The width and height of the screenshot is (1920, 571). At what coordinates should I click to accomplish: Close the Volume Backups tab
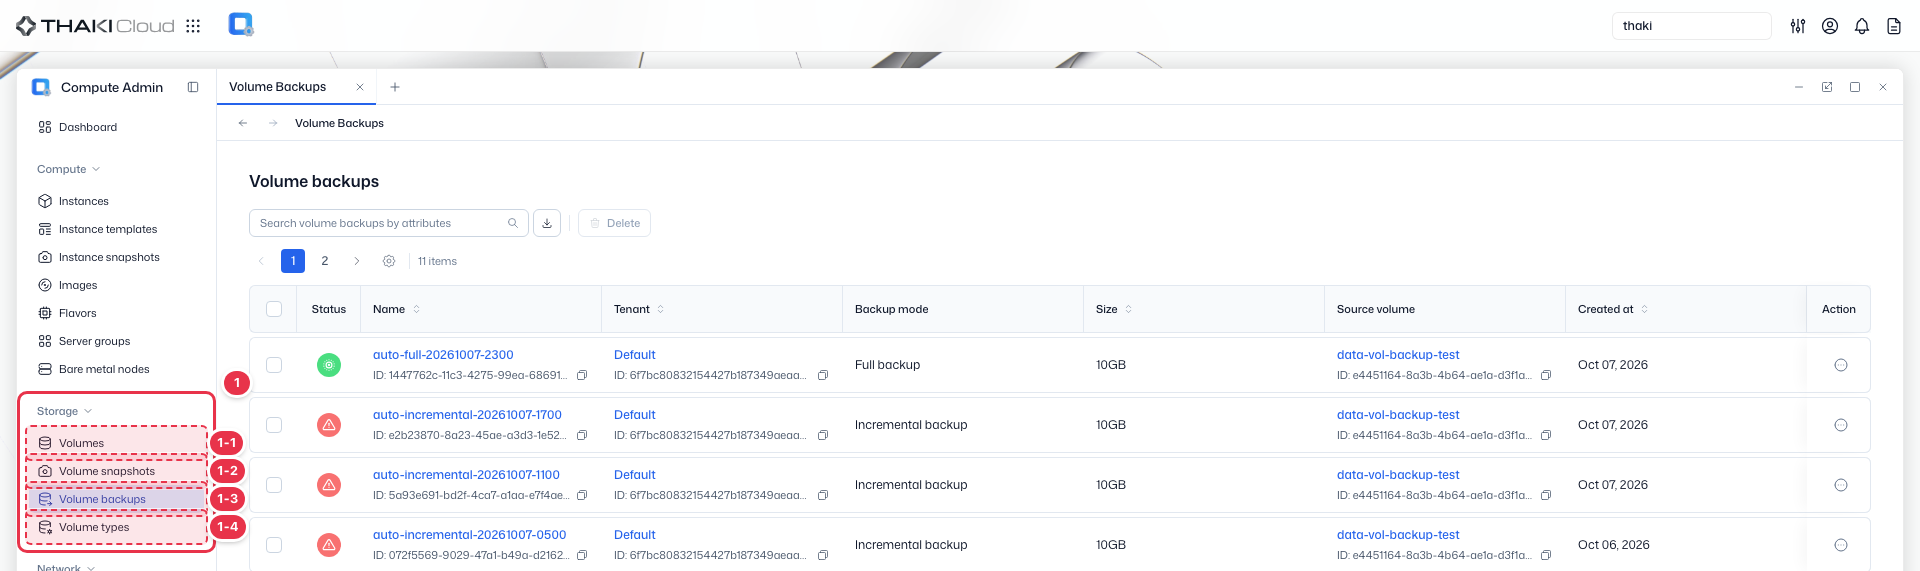tap(360, 87)
